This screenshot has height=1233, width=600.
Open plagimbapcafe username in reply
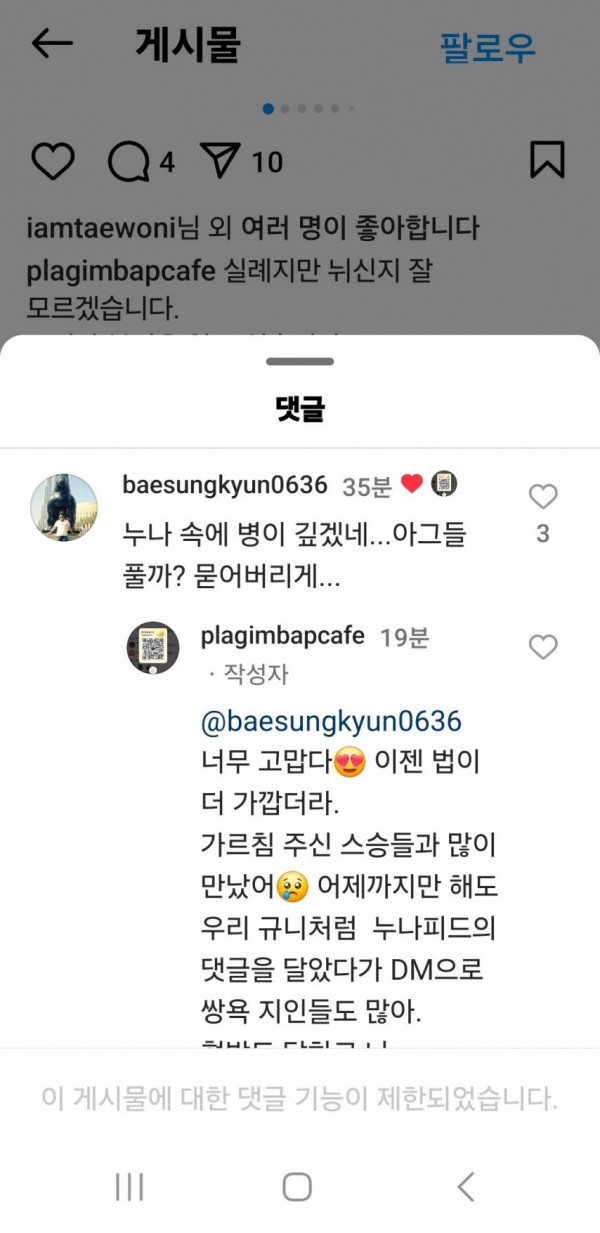pyautogui.click(x=283, y=636)
